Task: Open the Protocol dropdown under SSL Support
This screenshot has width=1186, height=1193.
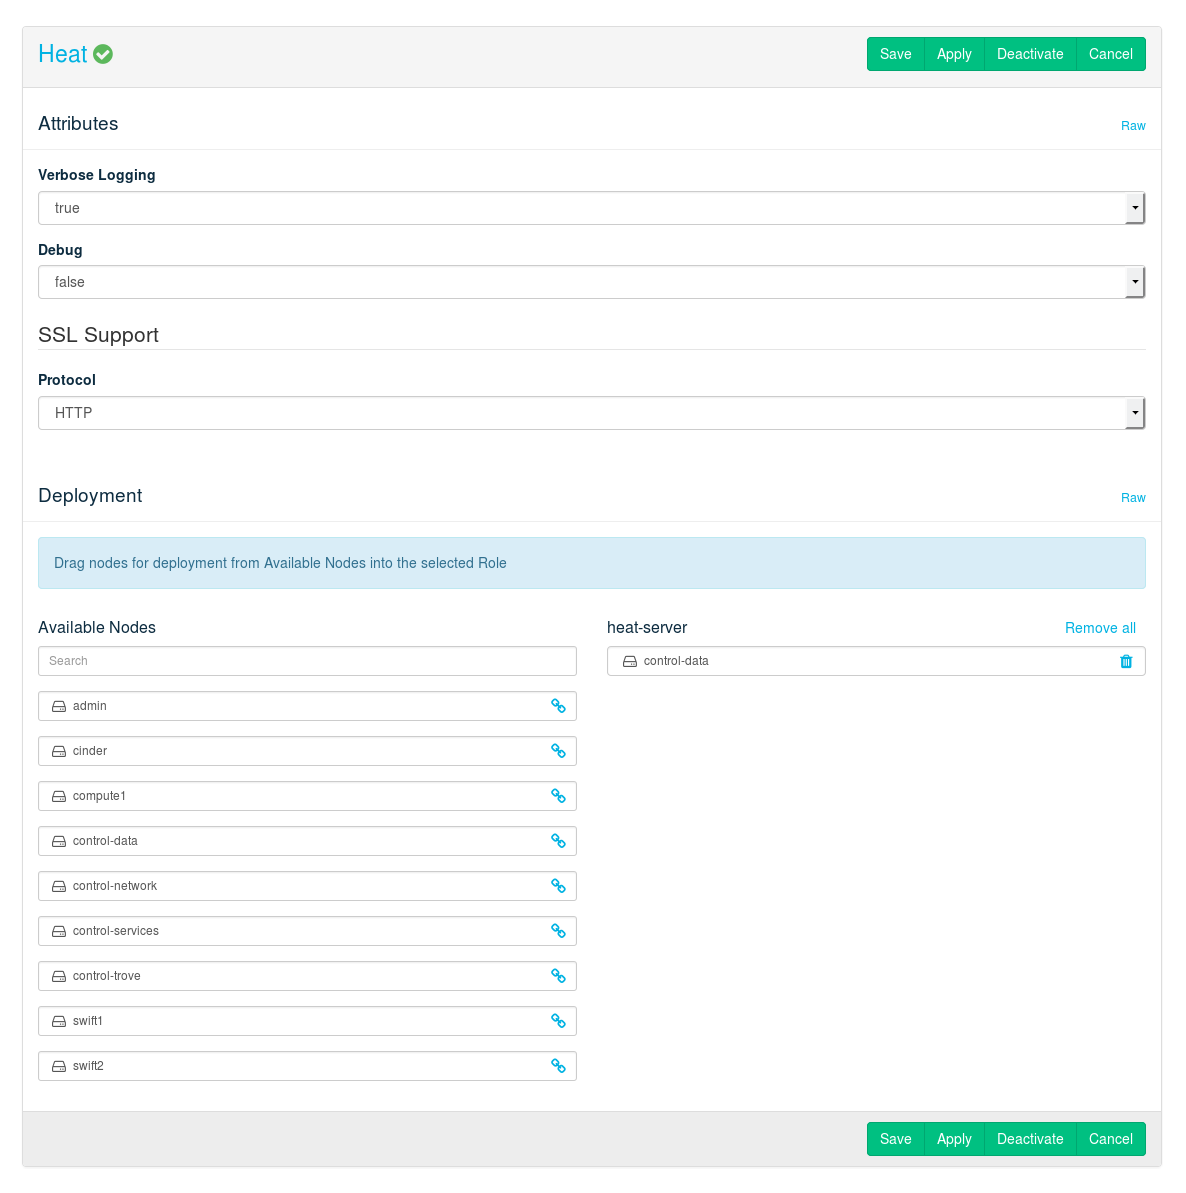Action: point(591,413)
